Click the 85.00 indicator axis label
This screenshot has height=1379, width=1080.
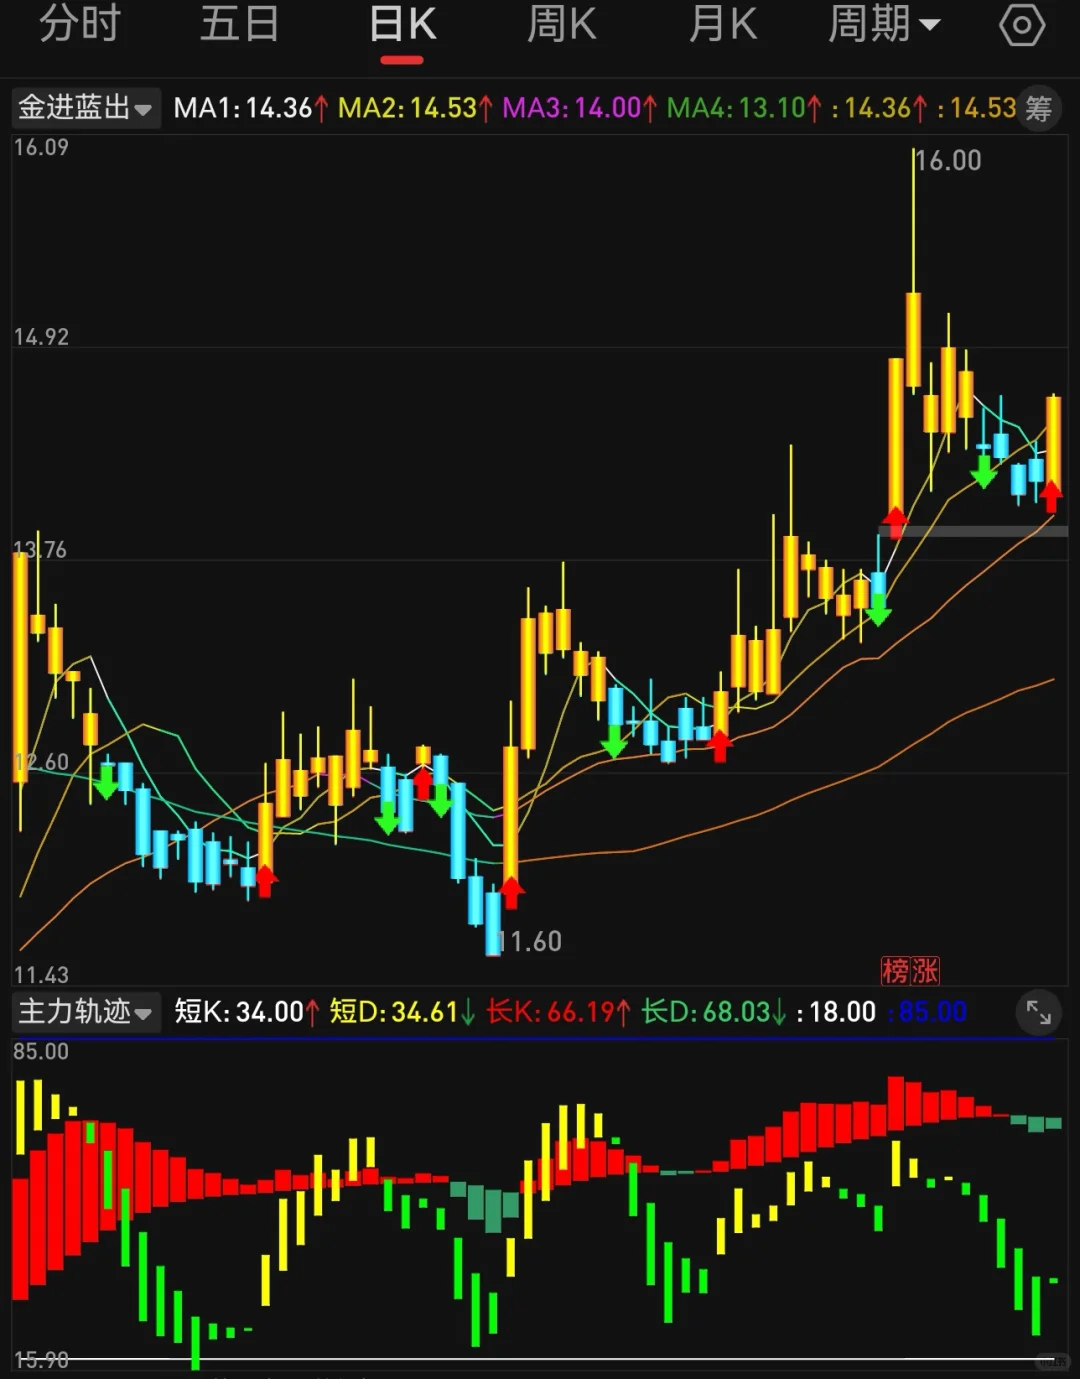coord(41,1052)
